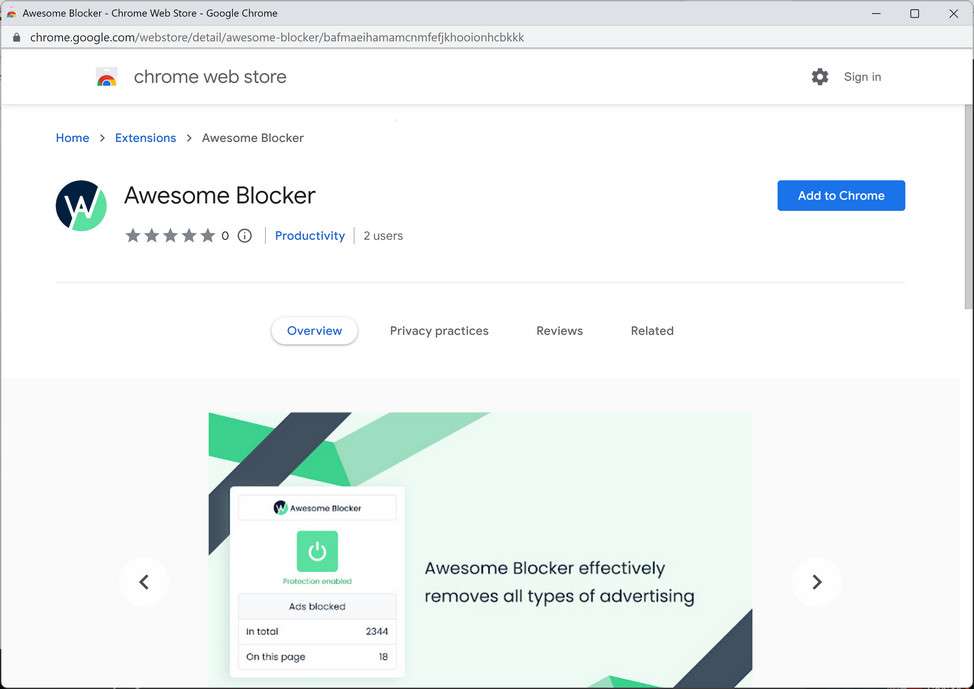Screen dimensions: 974x689
Task: Open the settings gear icon
Action: click(x=820, y=77)
